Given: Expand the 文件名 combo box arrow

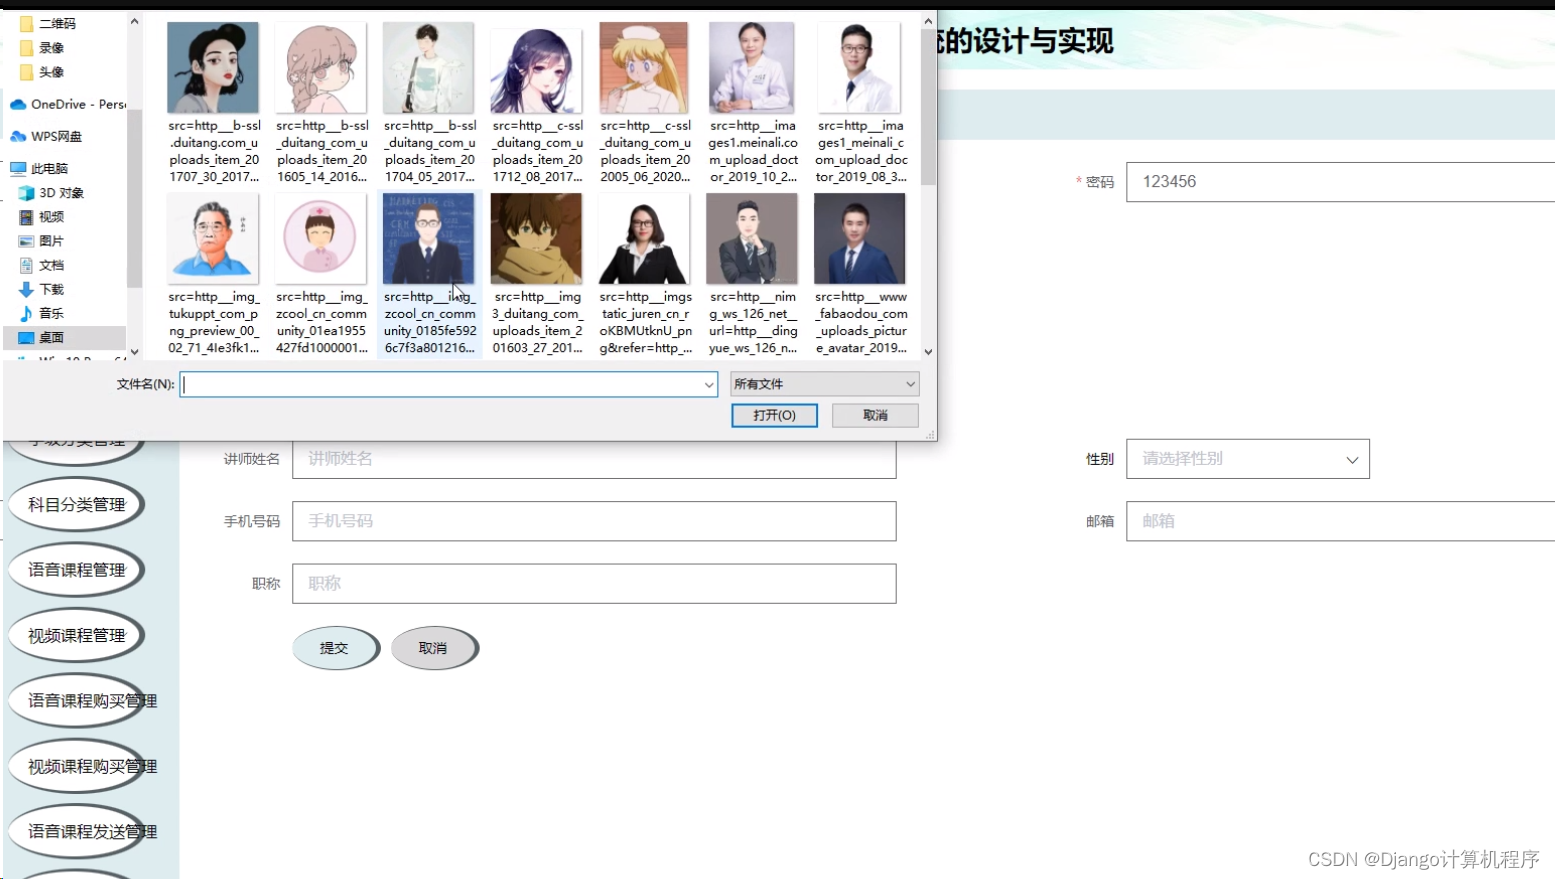Looking at the screenshot, I should pyautogui.click(x=708, y=383).
